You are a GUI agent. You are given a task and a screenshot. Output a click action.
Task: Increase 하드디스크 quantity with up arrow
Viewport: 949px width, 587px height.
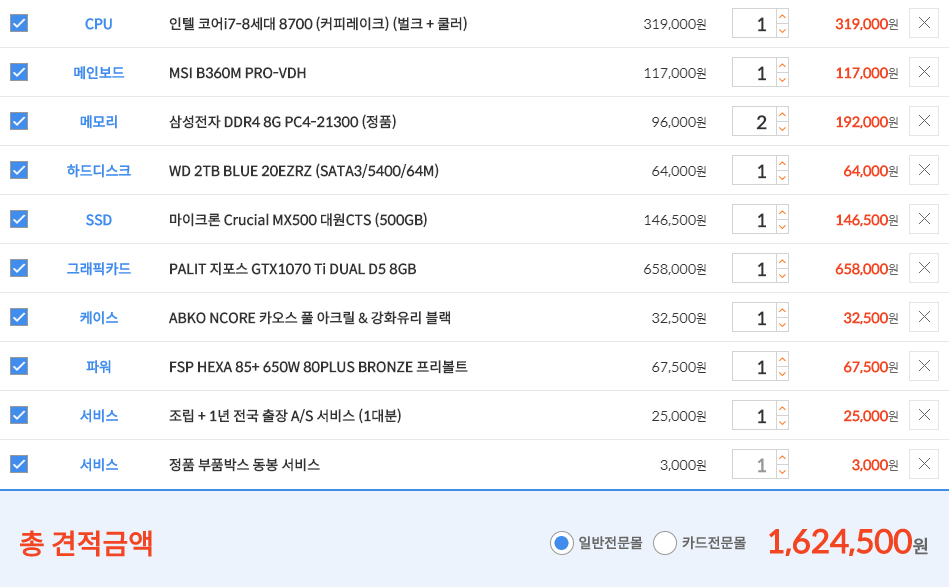pos(783,163)
